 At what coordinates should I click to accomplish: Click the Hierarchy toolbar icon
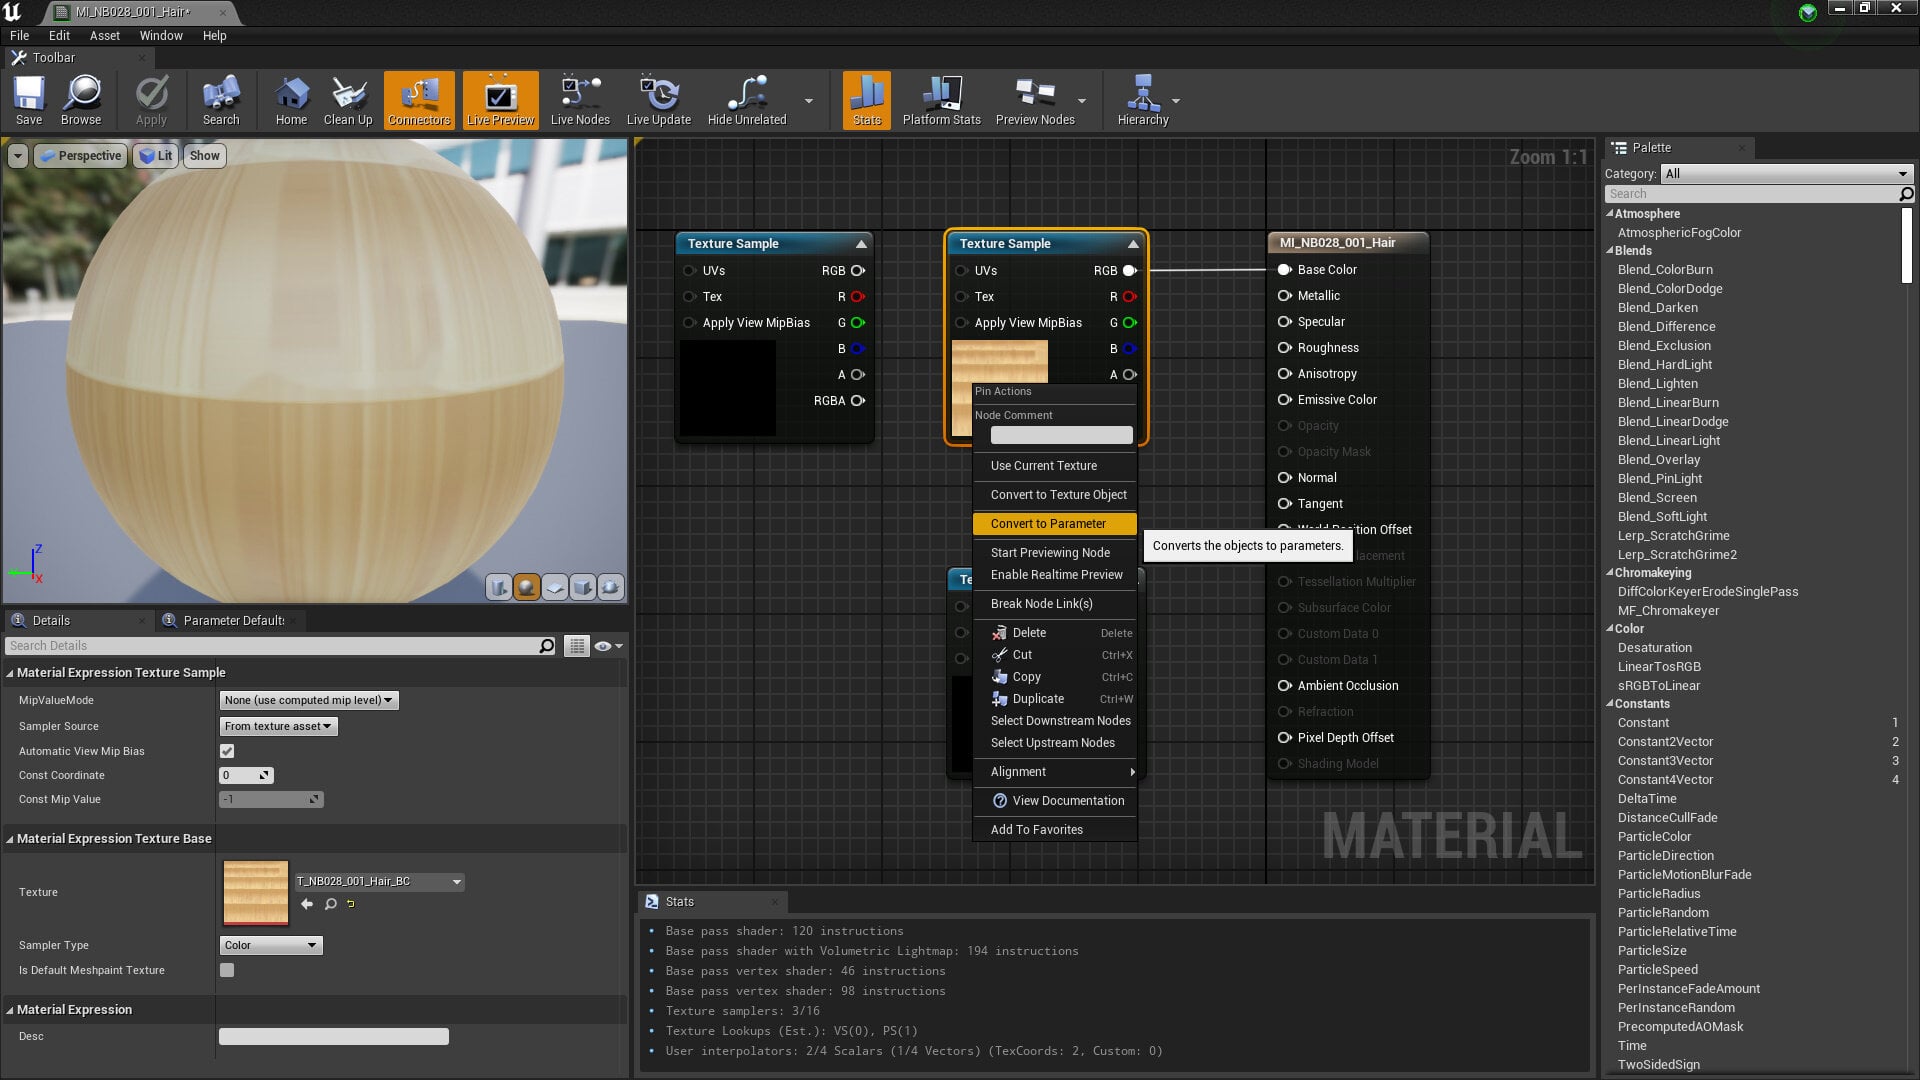pos(1143,100)
